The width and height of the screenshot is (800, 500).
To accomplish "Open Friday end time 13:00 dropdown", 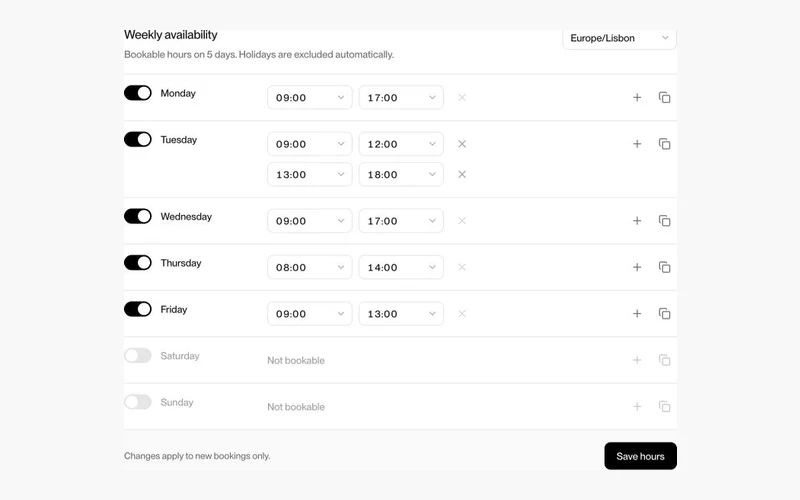I will (401, 314).
